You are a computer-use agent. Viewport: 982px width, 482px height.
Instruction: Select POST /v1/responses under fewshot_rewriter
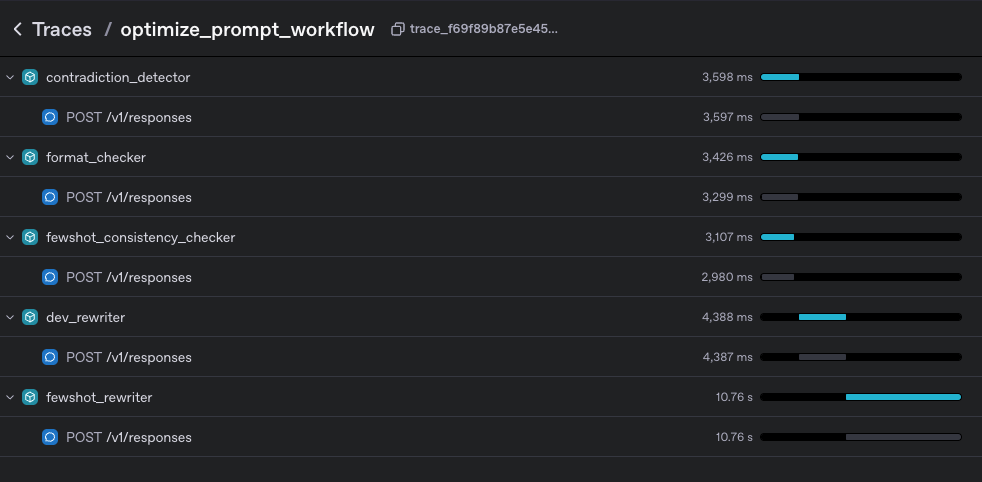128,437
